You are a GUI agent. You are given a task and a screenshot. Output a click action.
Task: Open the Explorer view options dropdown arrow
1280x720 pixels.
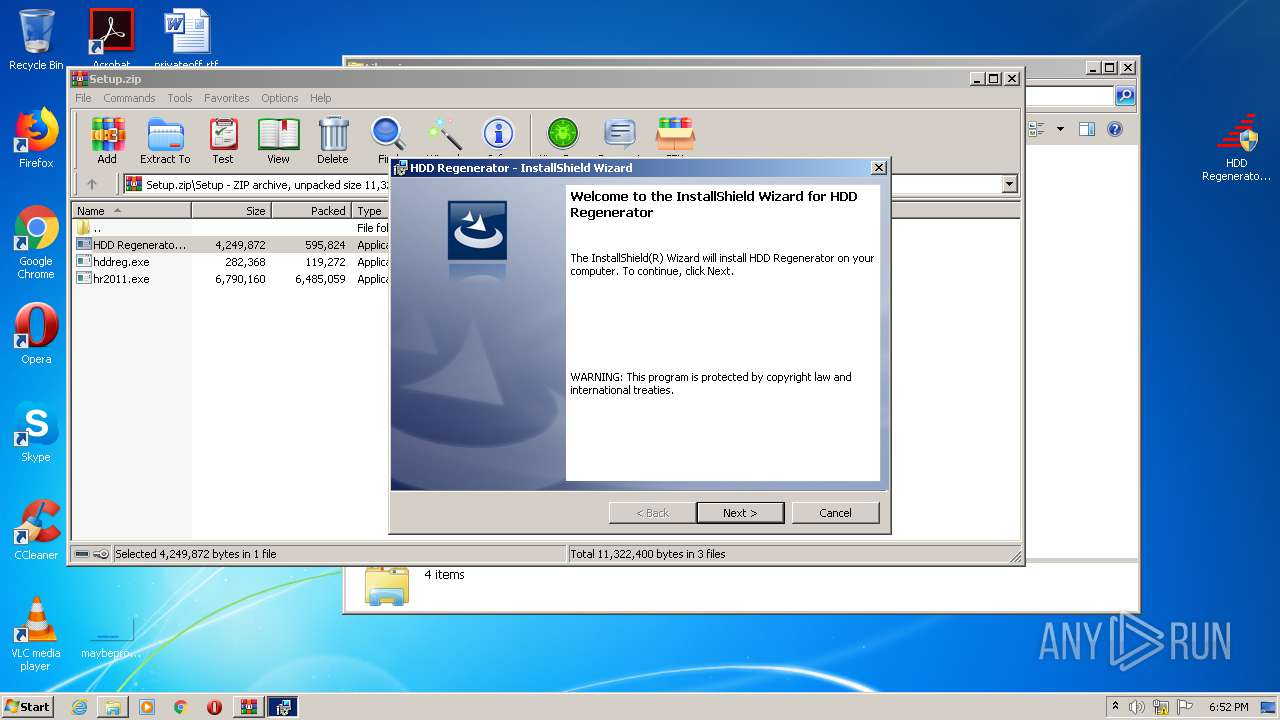pos(1060,129)
